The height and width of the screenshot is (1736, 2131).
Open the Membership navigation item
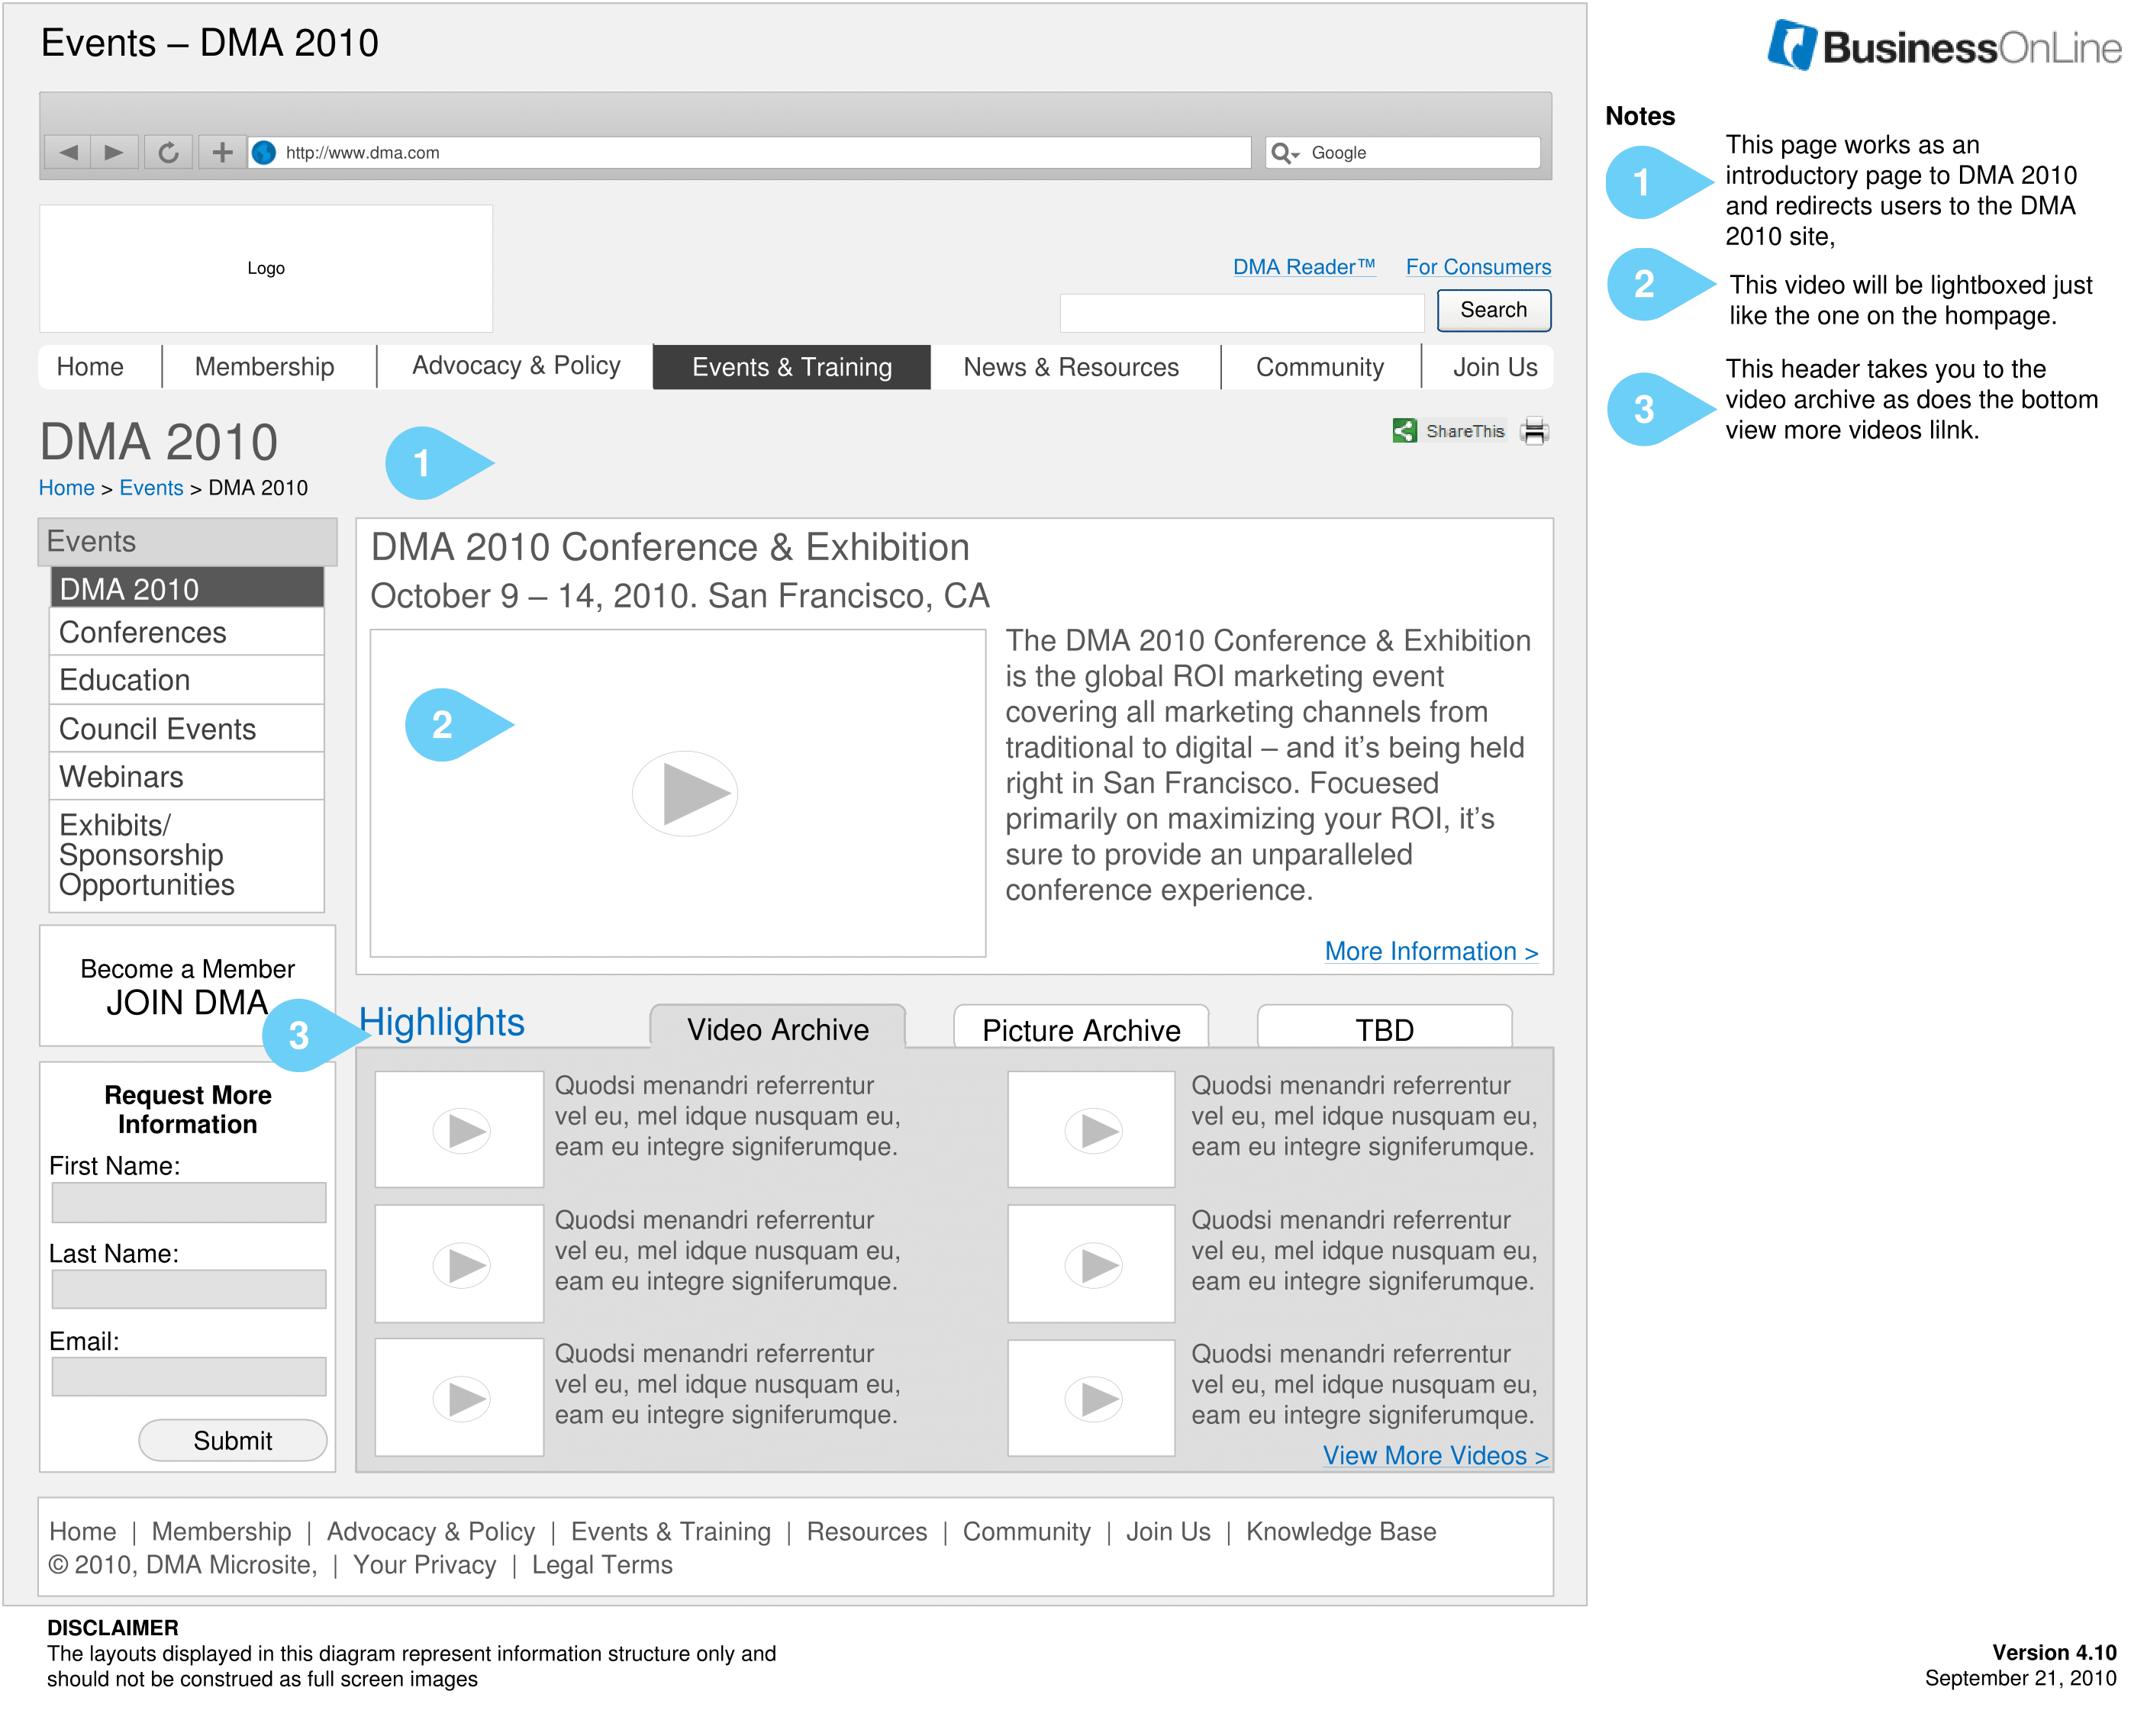[265, 367]
